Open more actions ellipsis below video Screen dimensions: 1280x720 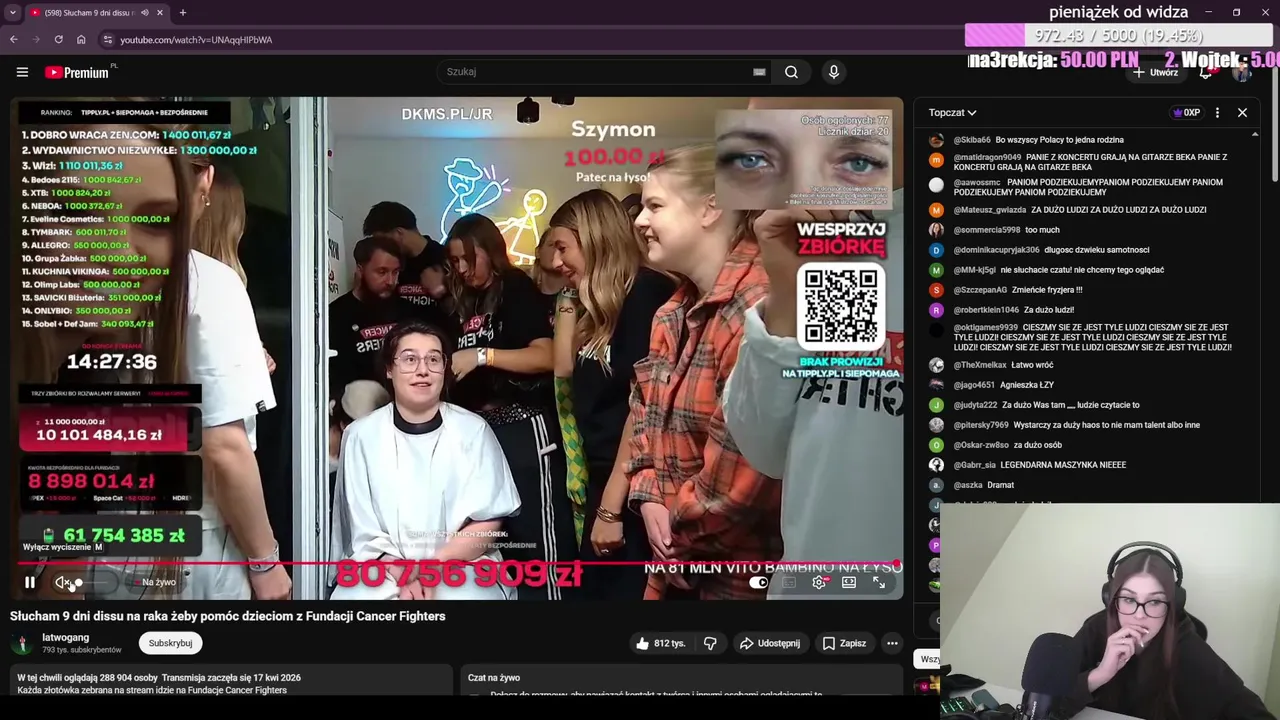(892, 643)
